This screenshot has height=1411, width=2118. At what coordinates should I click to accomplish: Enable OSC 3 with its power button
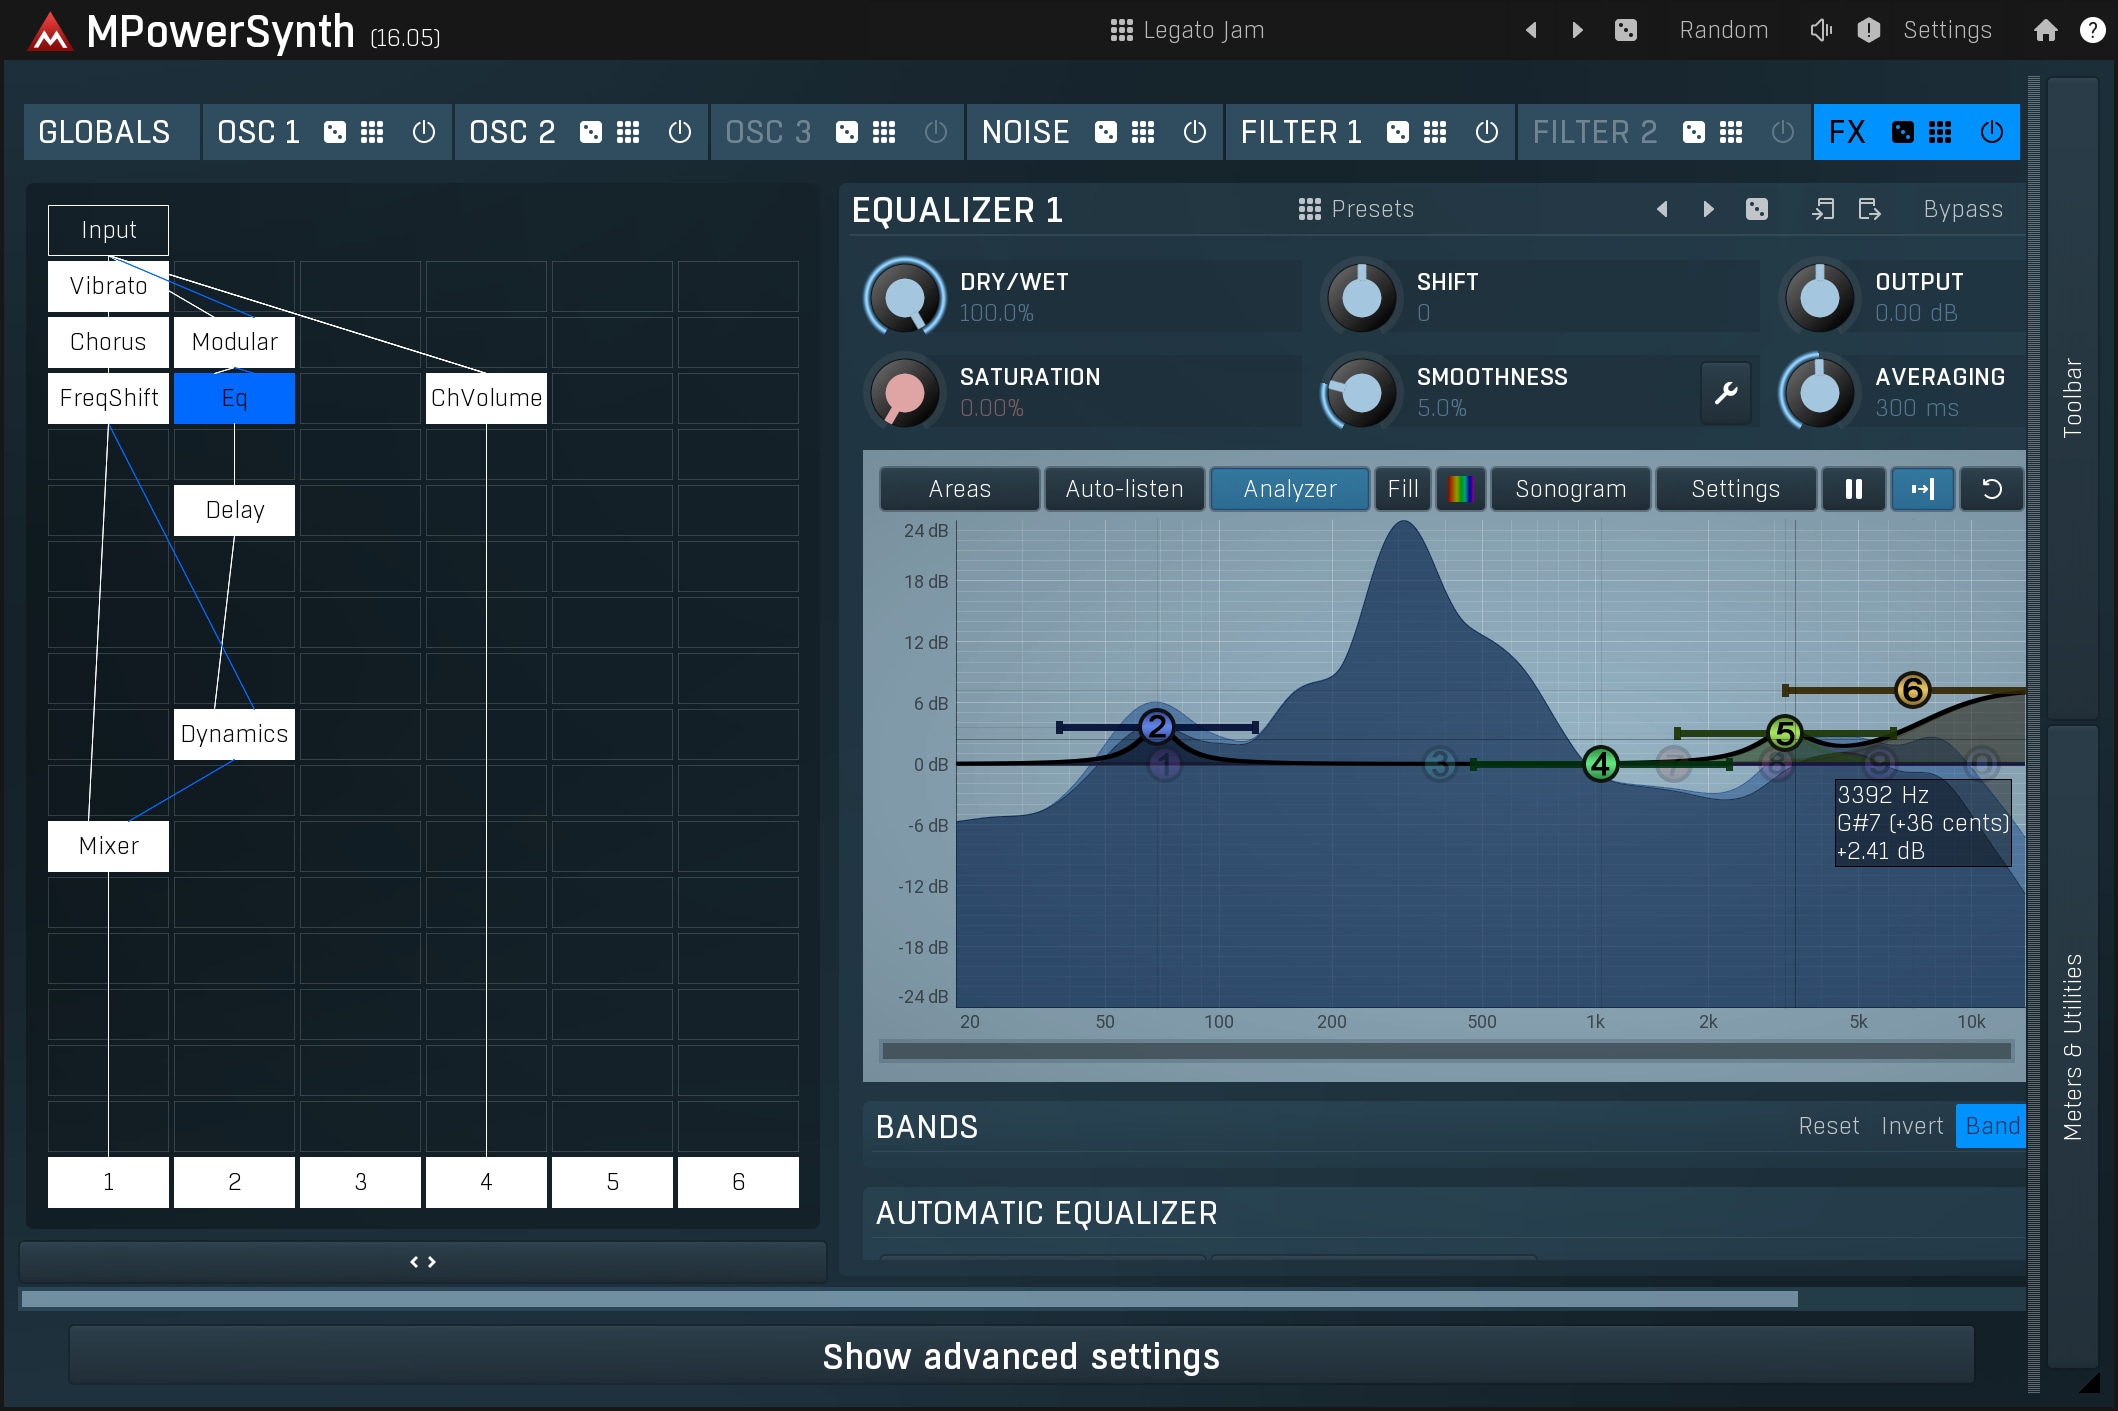coord(936,132)
